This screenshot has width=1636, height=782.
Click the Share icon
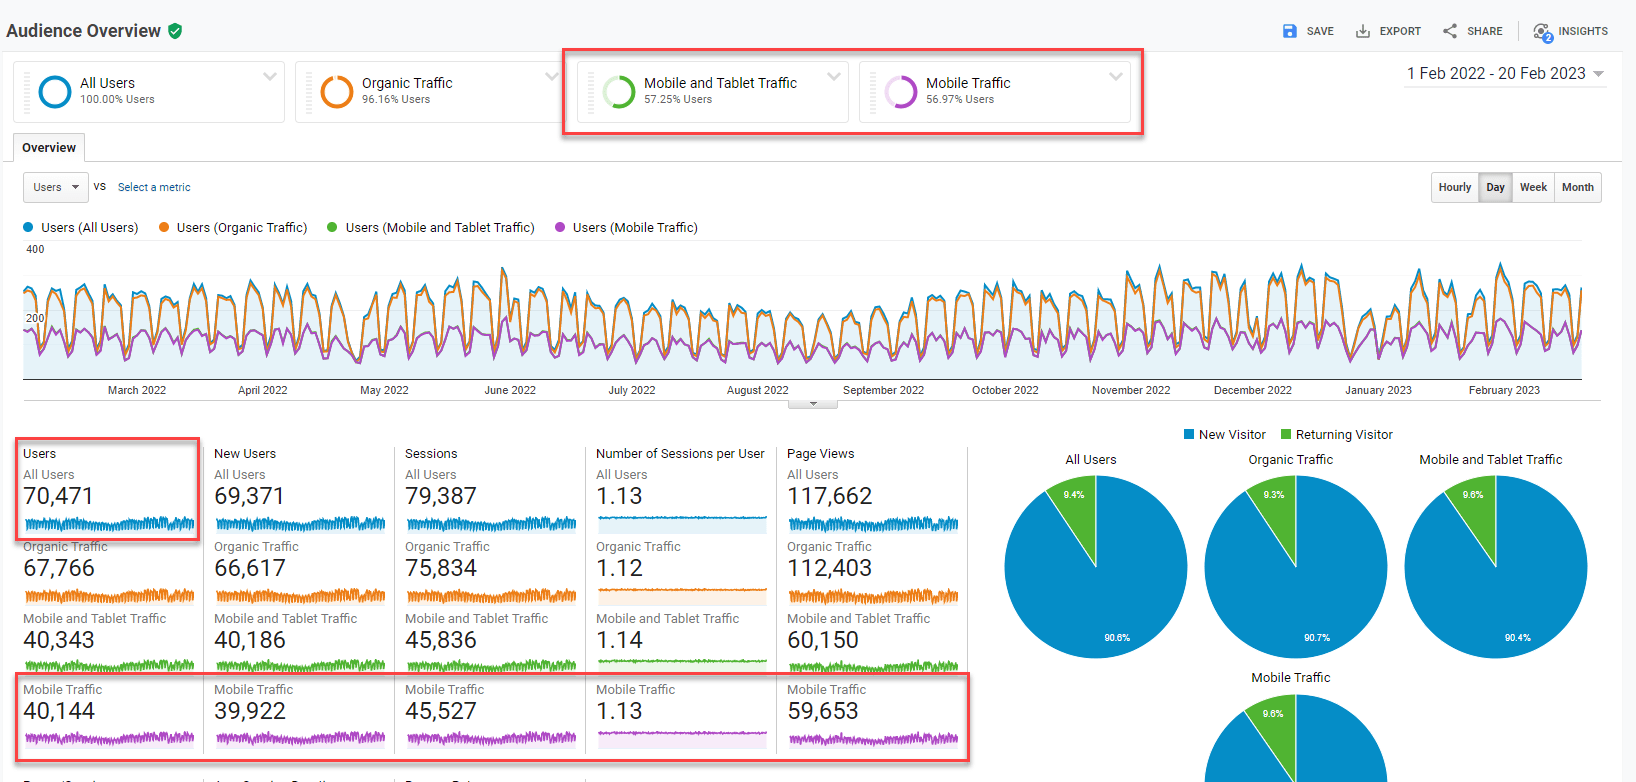[x=1450, y=31]
